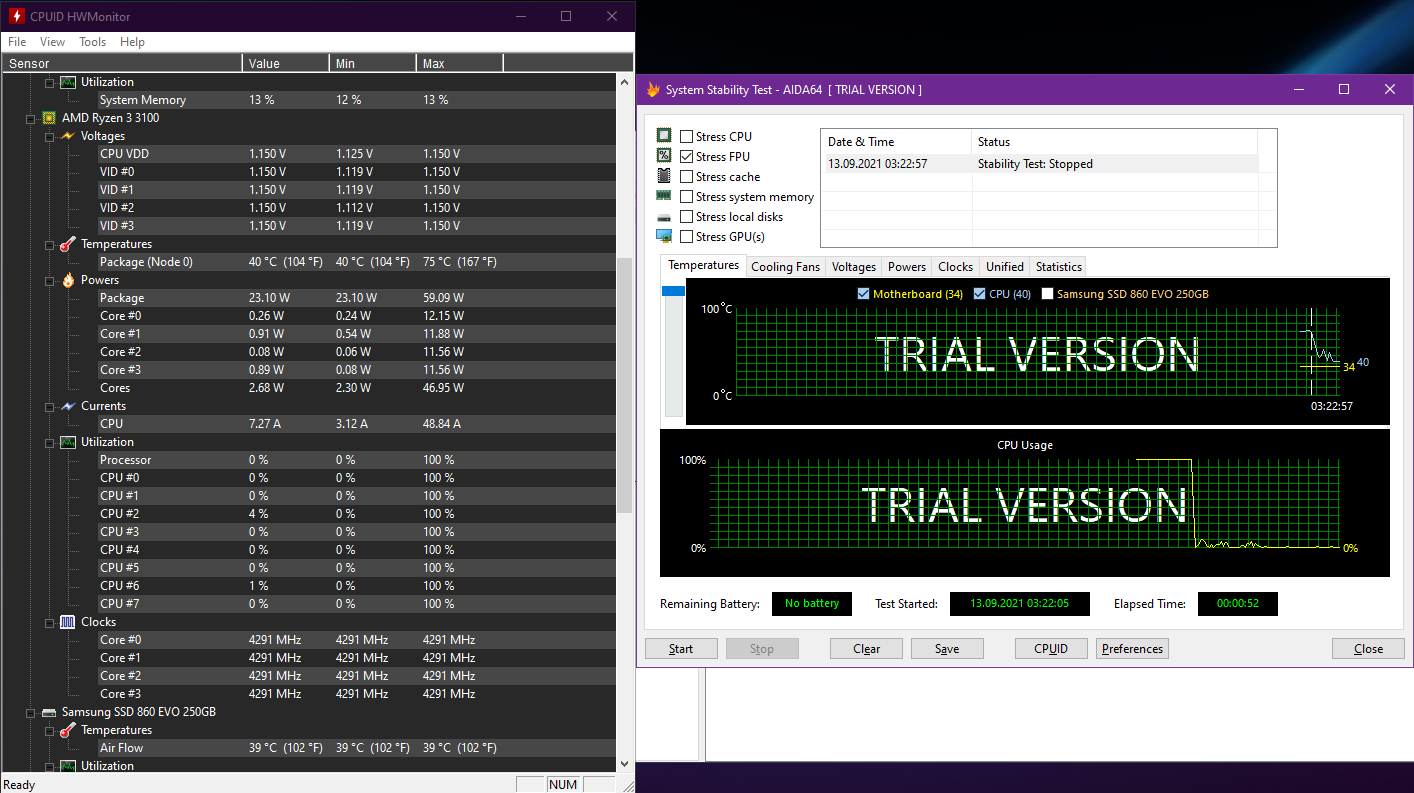Enable the Stress GPU(s) checkbox
Screen dimensions: 1414x793
click(x=687, y=237)
